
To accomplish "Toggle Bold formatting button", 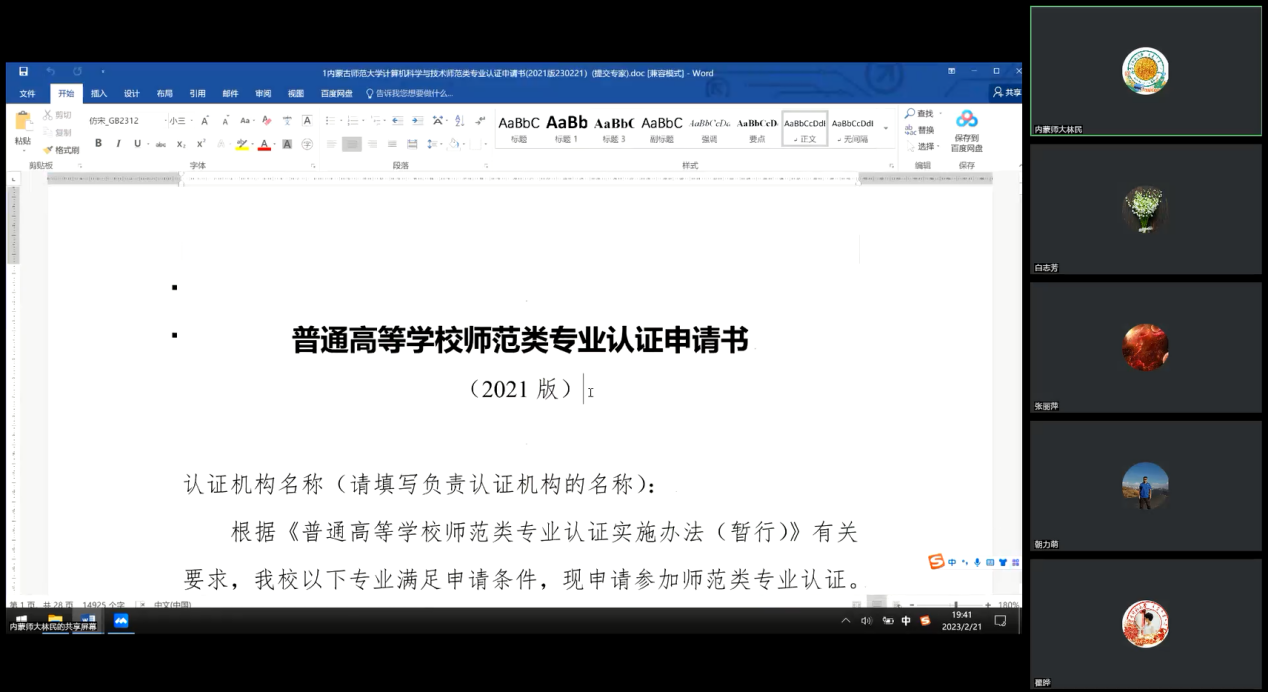I will pyautogui.click(x=98, y=144).
